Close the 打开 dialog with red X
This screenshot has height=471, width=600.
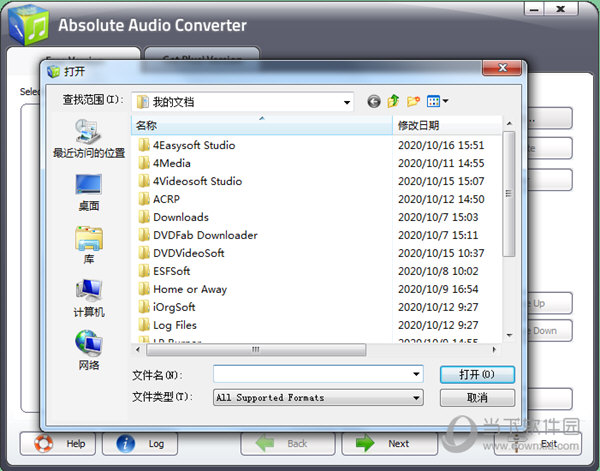(x=502, y=68)
